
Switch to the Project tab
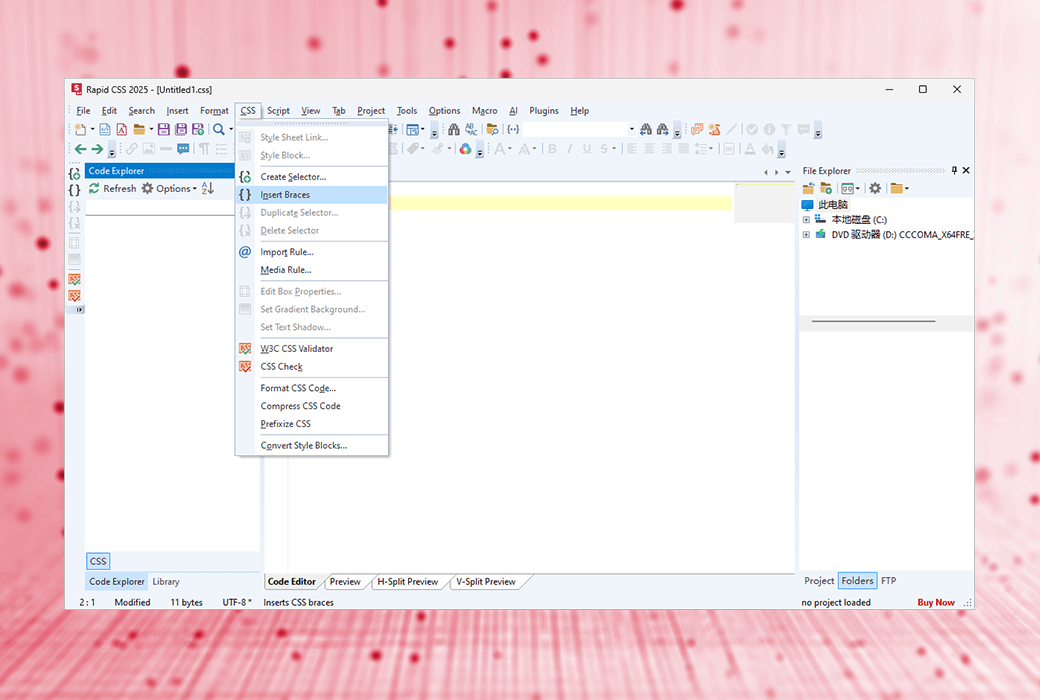tap(819, 581)
